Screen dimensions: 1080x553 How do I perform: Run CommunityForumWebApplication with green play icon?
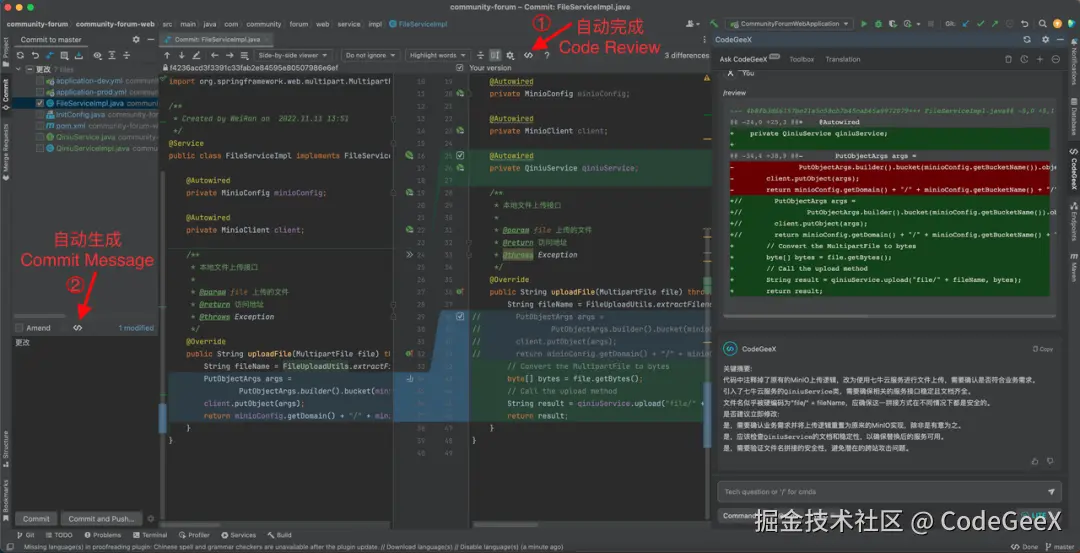864,23
